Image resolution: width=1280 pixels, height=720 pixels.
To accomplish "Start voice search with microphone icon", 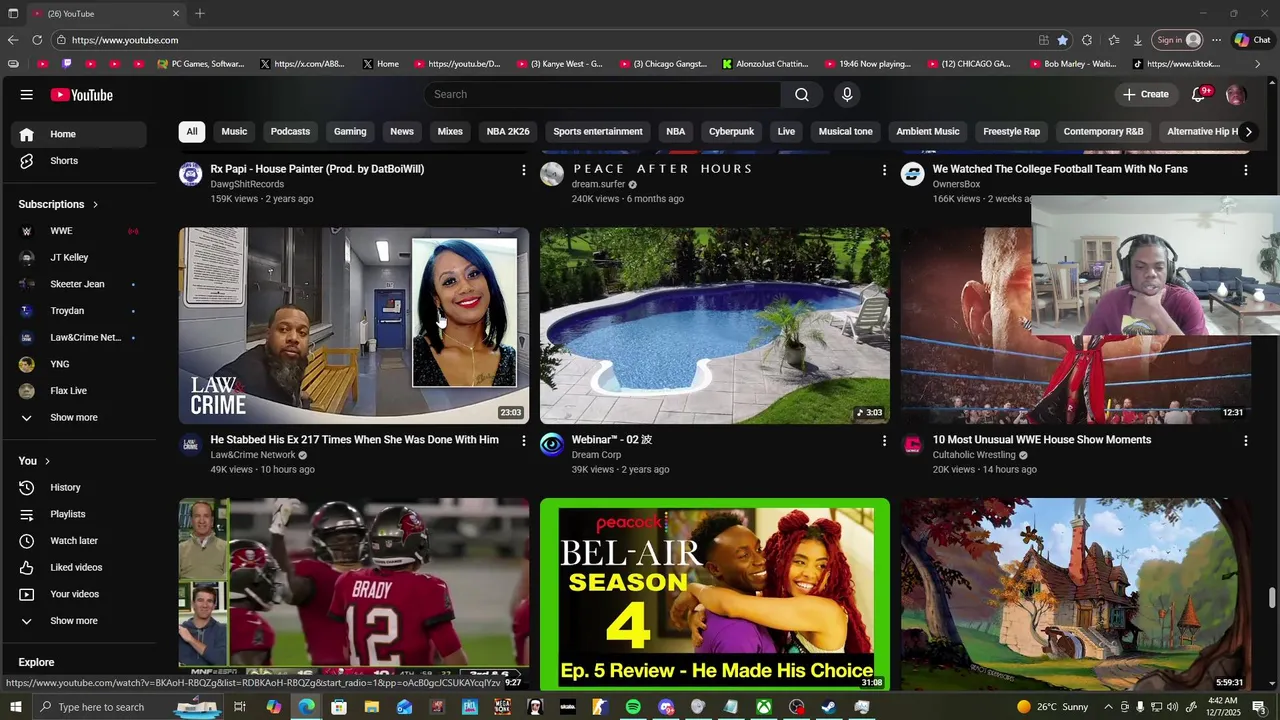I will (x=847, y=94).
